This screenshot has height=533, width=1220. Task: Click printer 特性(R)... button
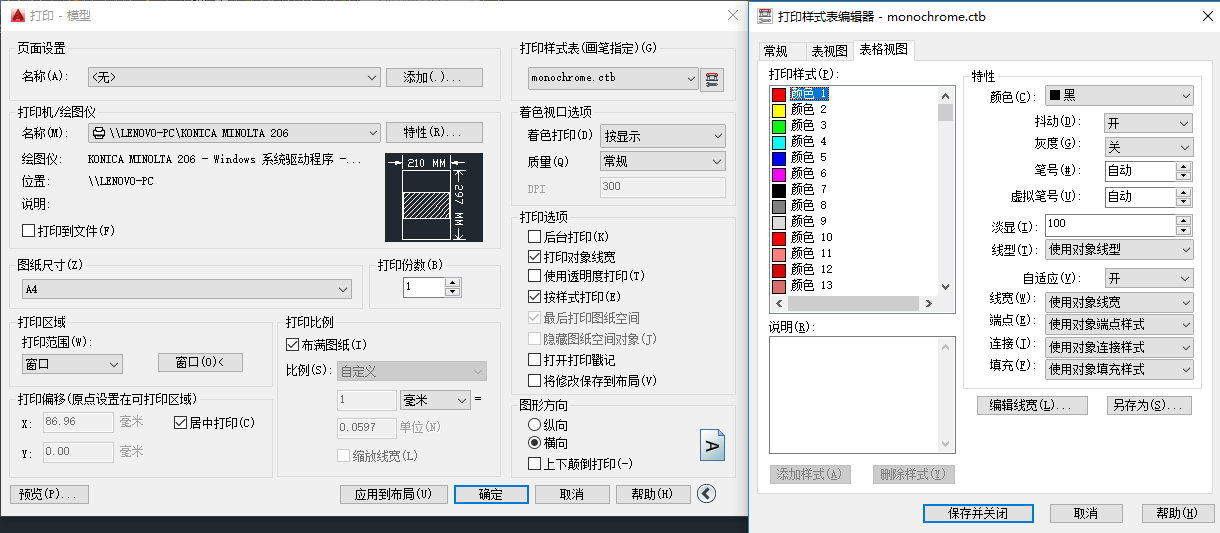click(436, 133)
